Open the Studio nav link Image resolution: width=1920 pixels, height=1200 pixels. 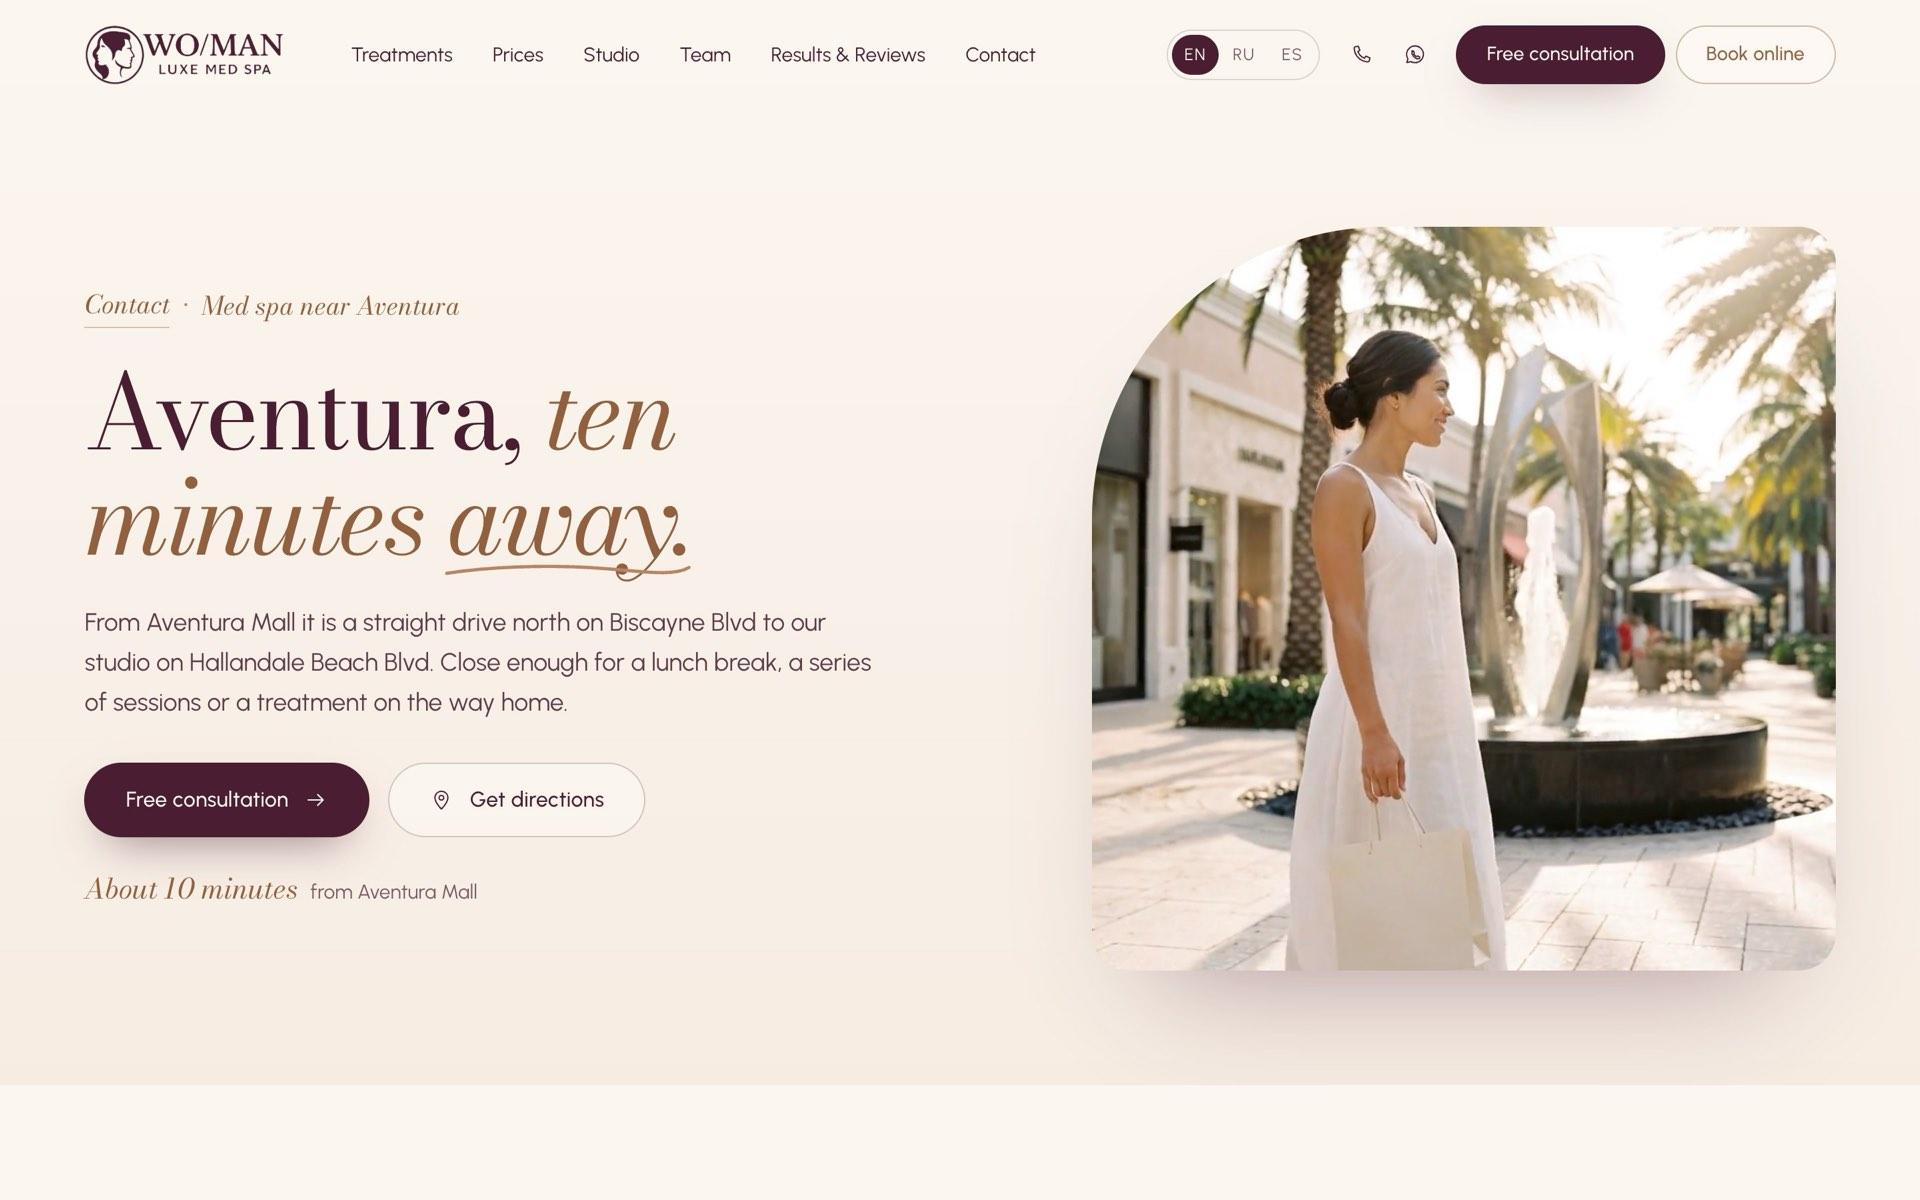[x=611, y=55]
